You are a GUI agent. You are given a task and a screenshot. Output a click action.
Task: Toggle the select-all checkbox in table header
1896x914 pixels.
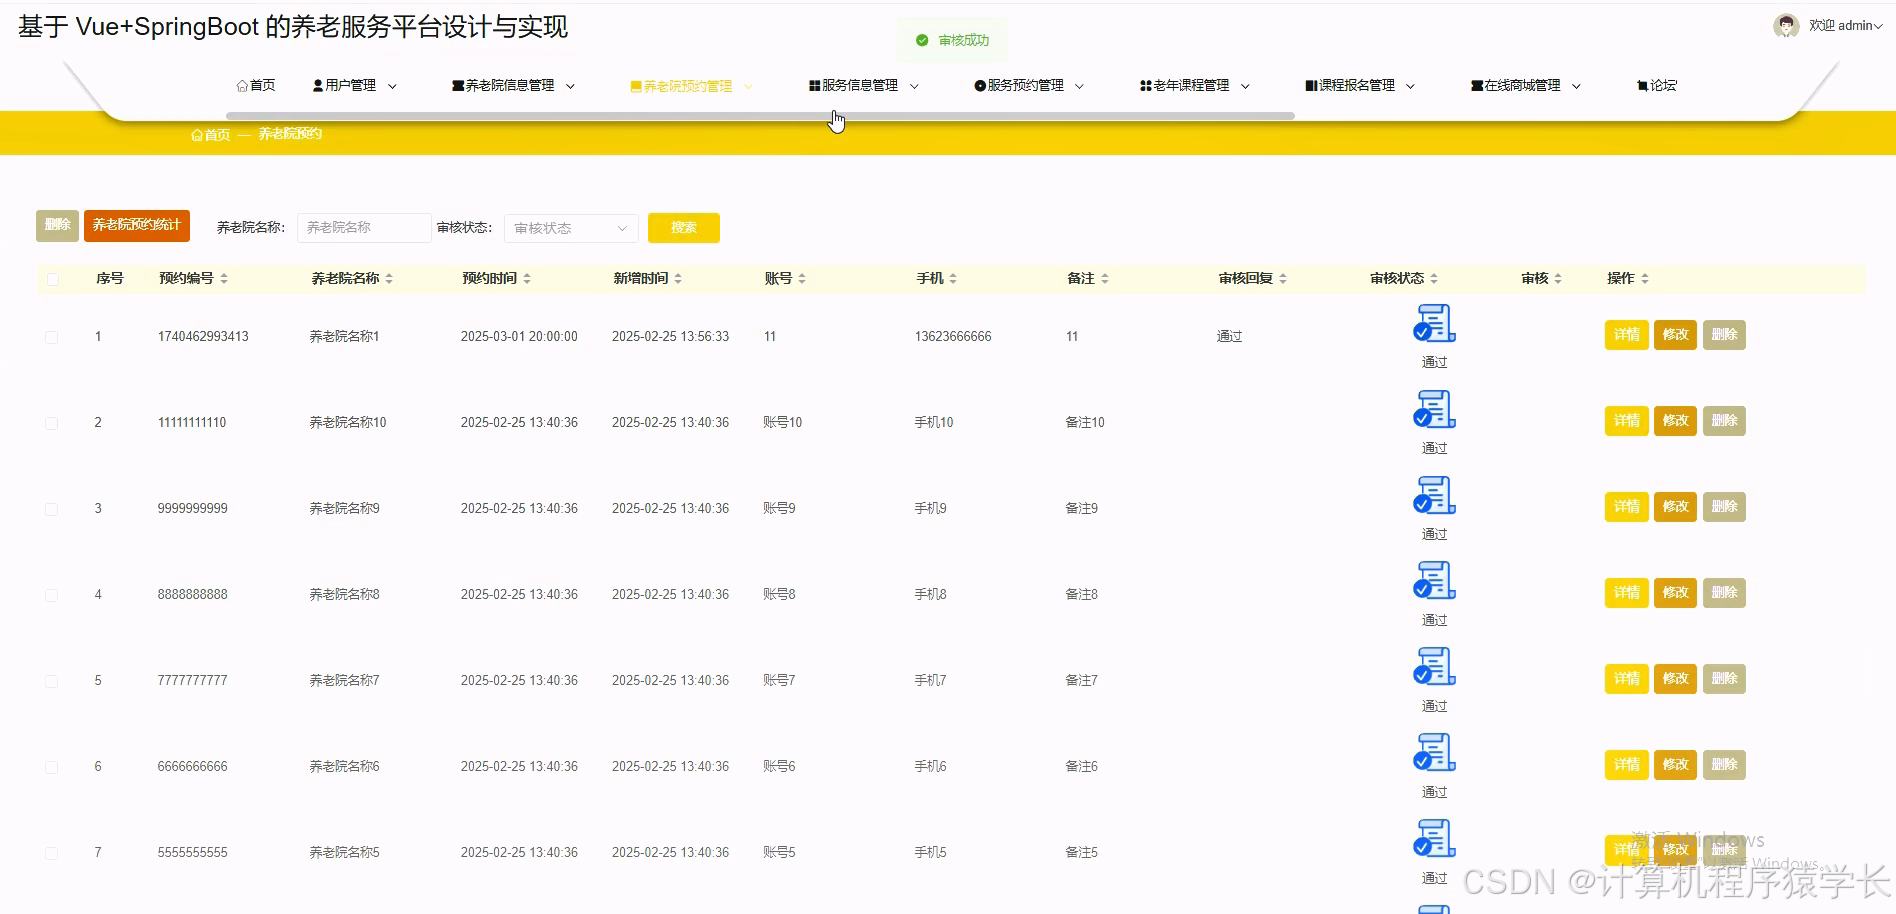(x=52, y=279)
